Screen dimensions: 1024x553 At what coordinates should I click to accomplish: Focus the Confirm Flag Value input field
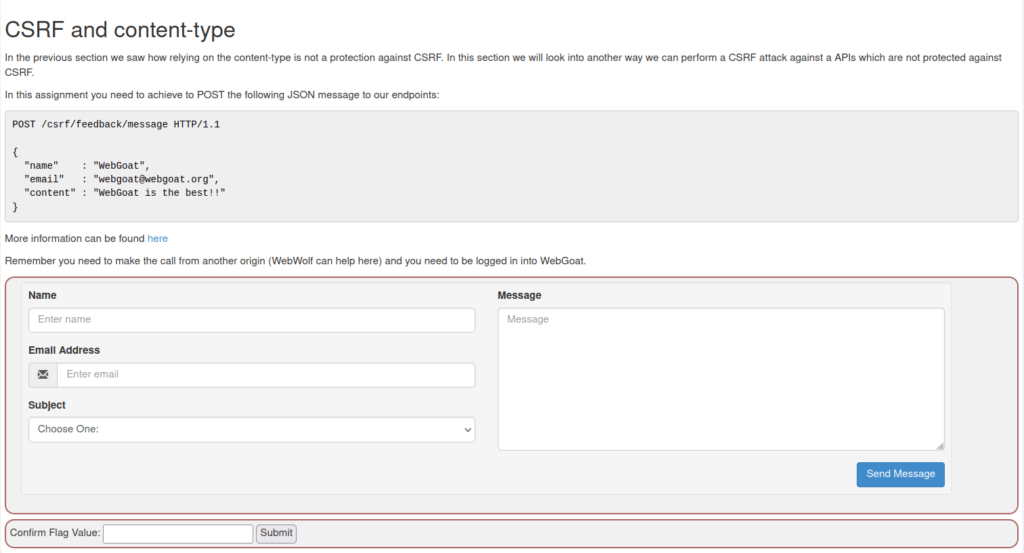point(178,533)
